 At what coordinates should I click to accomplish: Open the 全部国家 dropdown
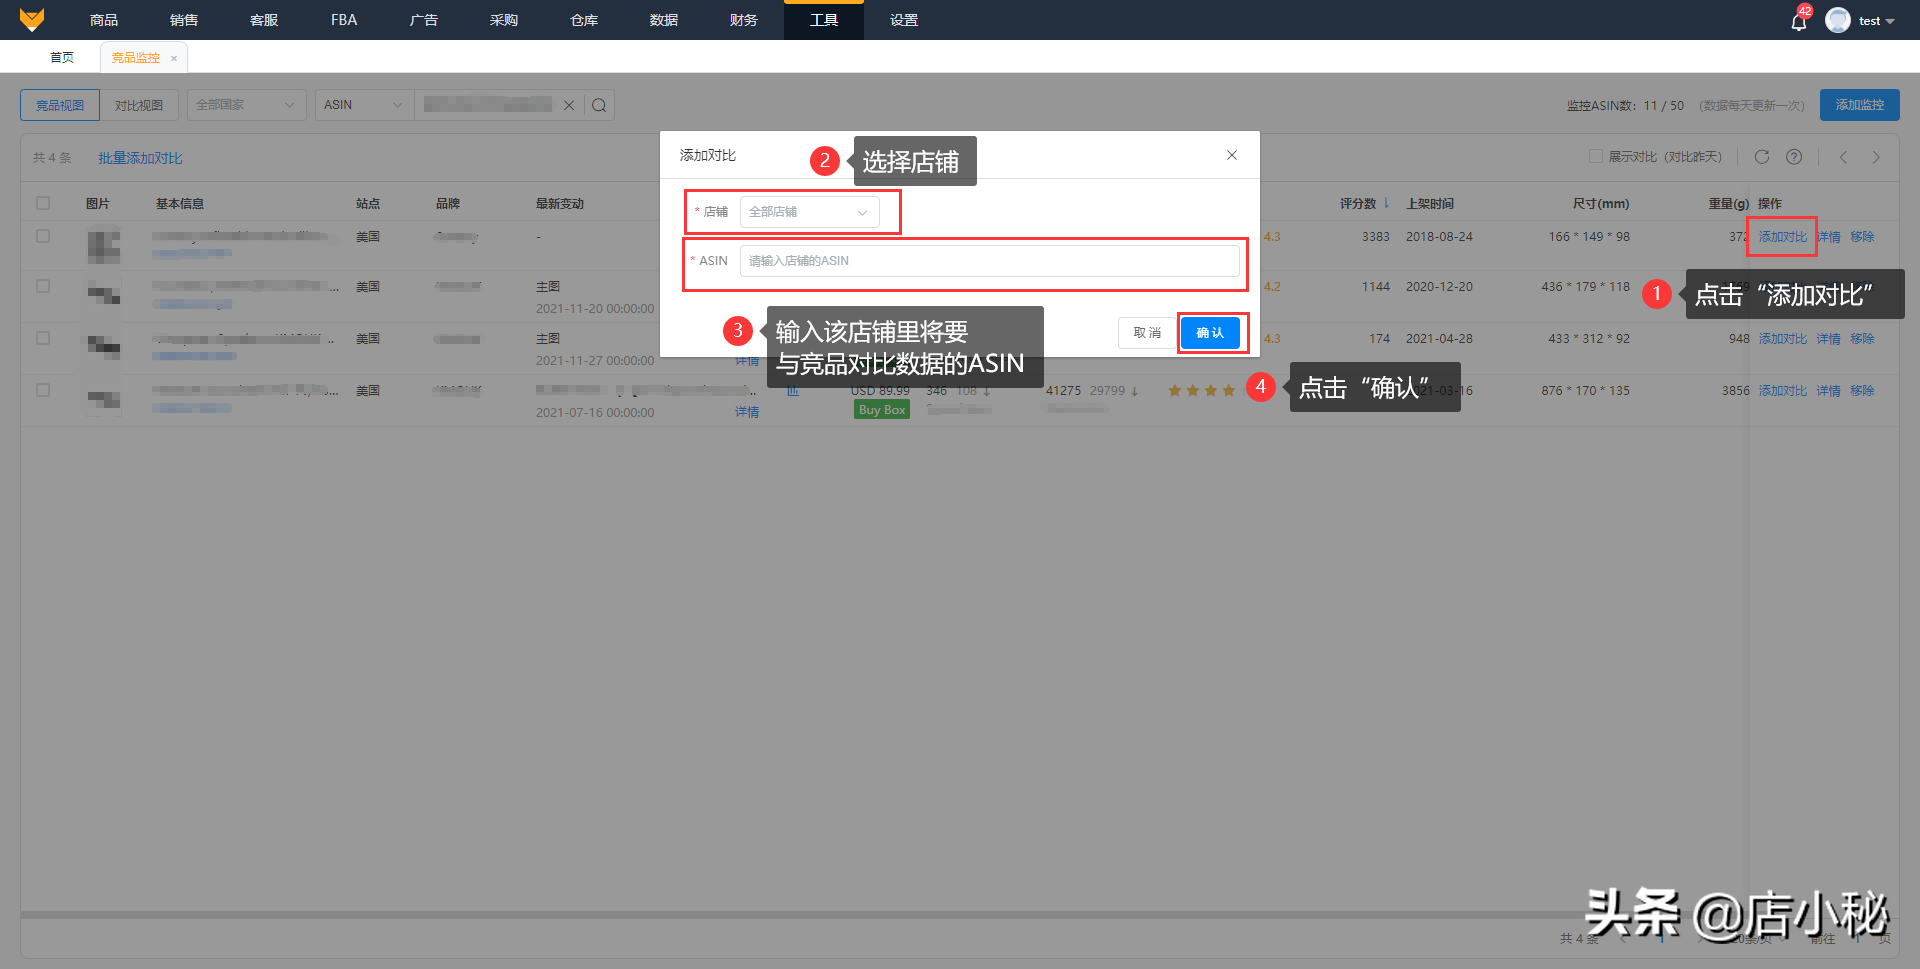(245, 104)
